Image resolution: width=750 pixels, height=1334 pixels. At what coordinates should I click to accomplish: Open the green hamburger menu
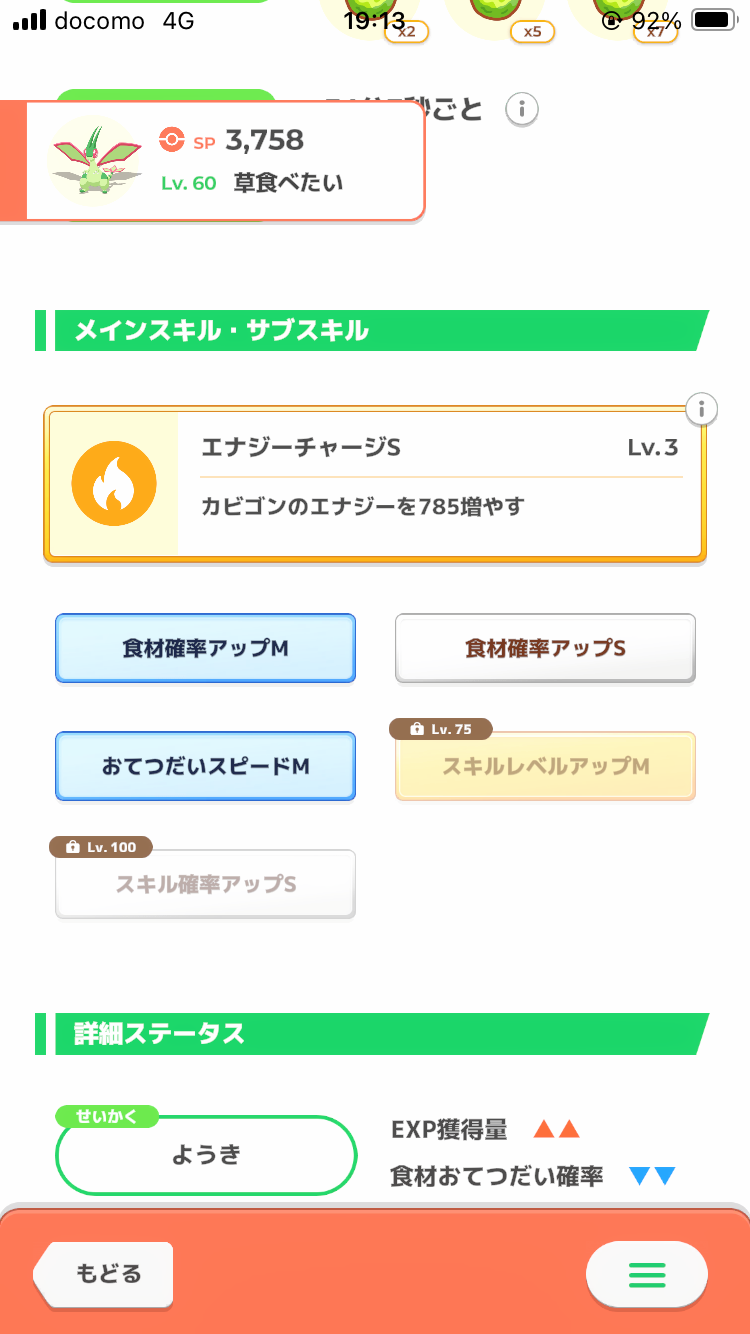[646, 1274]
